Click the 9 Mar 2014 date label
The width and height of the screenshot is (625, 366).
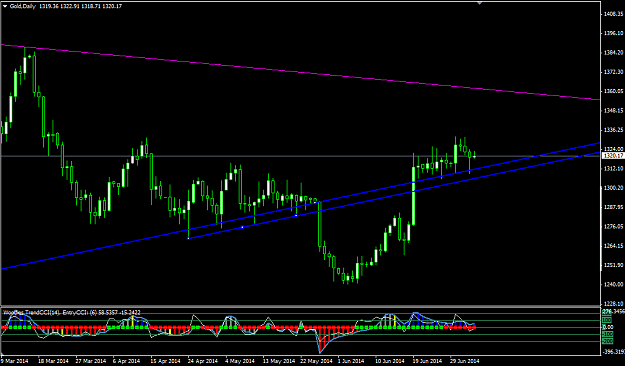[x=15, y=361]
